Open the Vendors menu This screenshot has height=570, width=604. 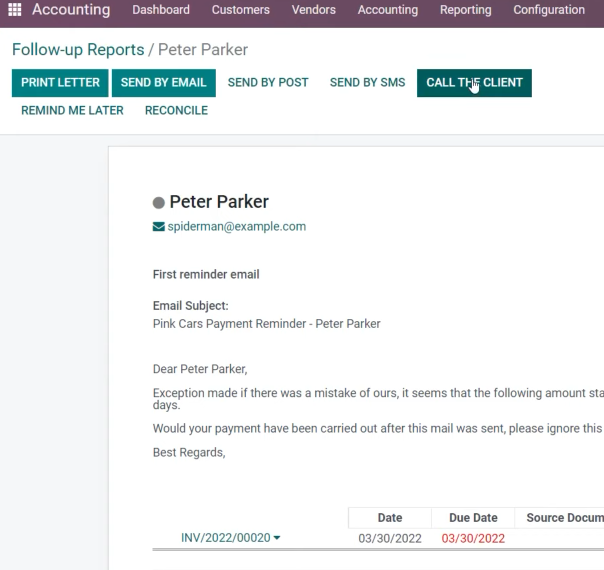click(314, 10)
